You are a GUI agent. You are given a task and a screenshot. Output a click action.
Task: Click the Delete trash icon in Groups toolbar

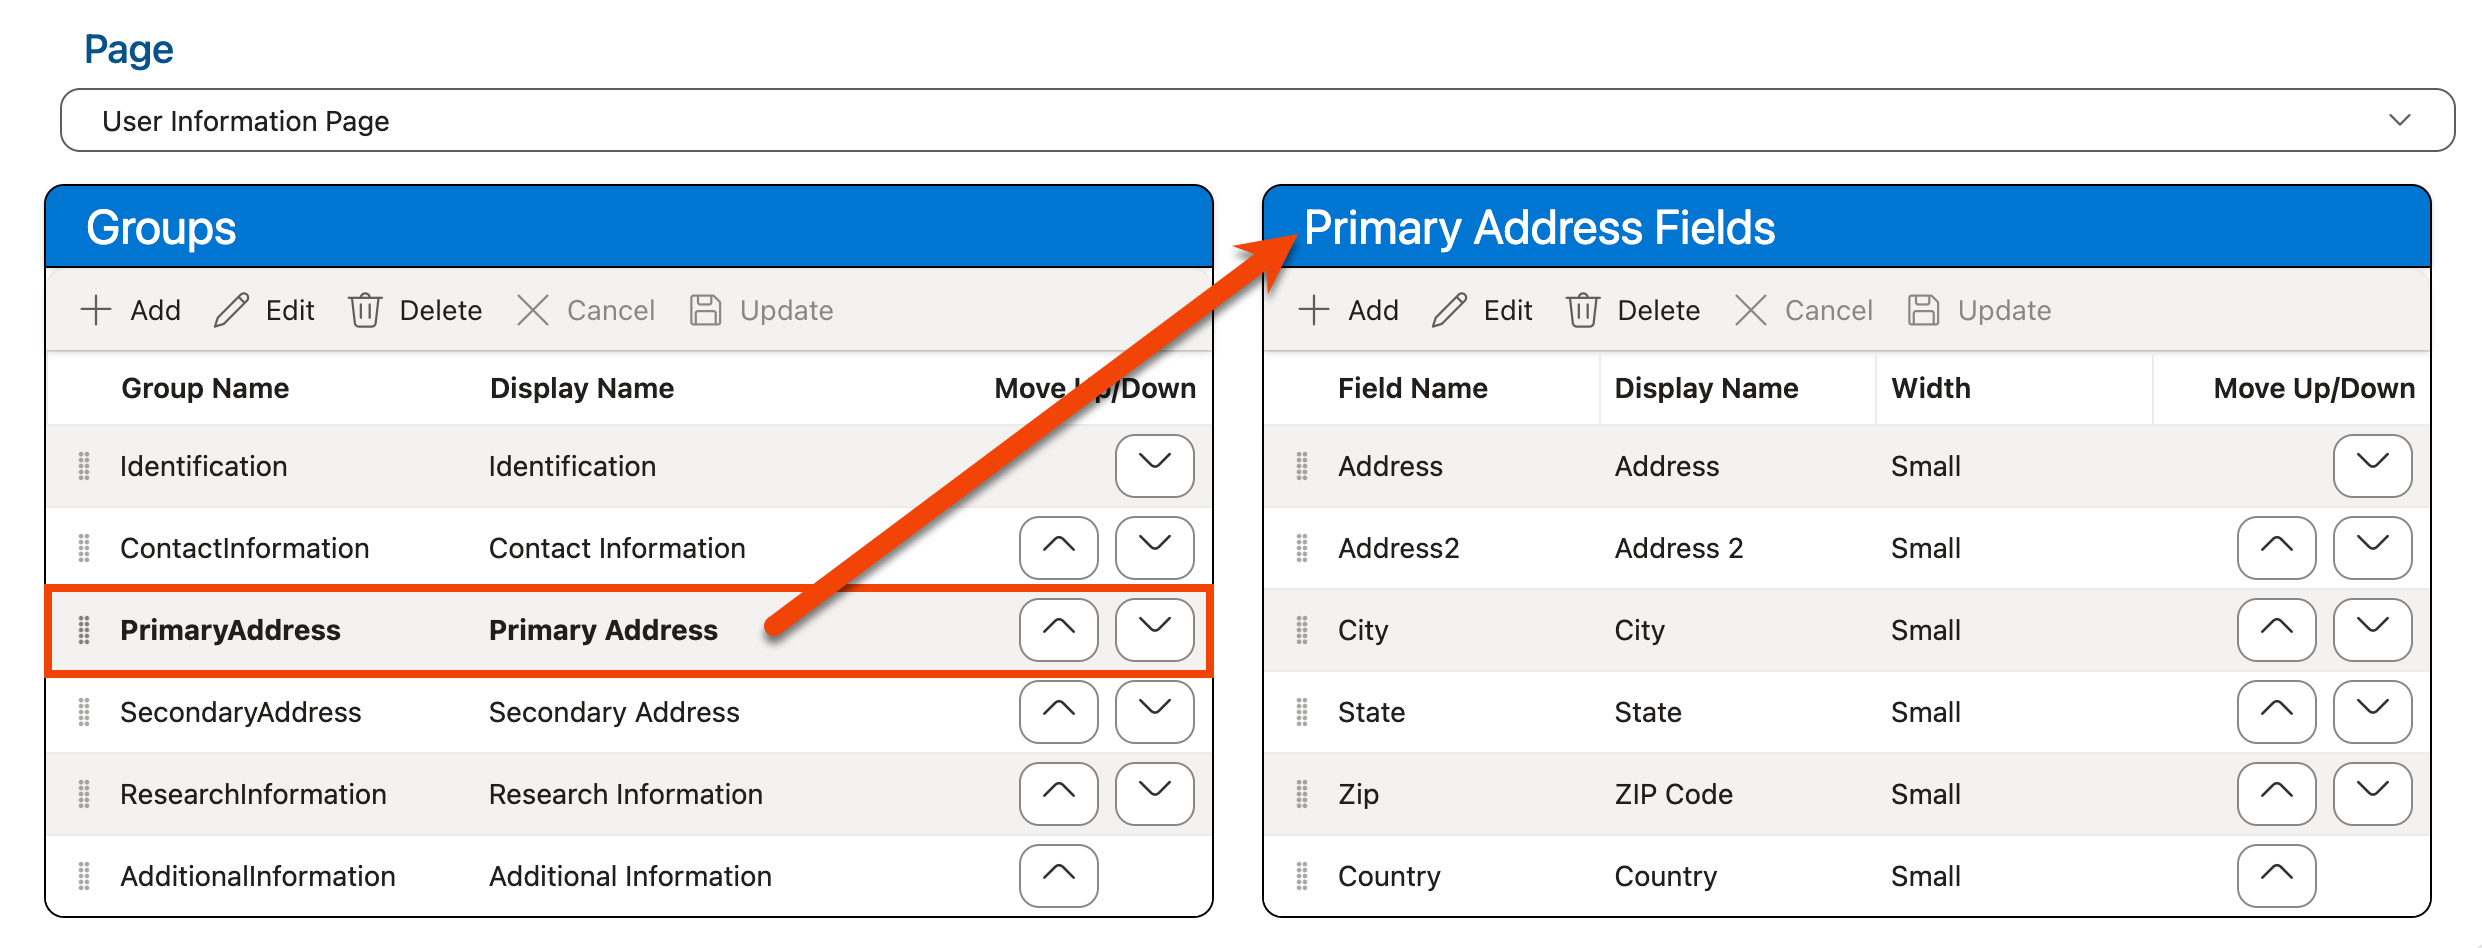(365, 310)
